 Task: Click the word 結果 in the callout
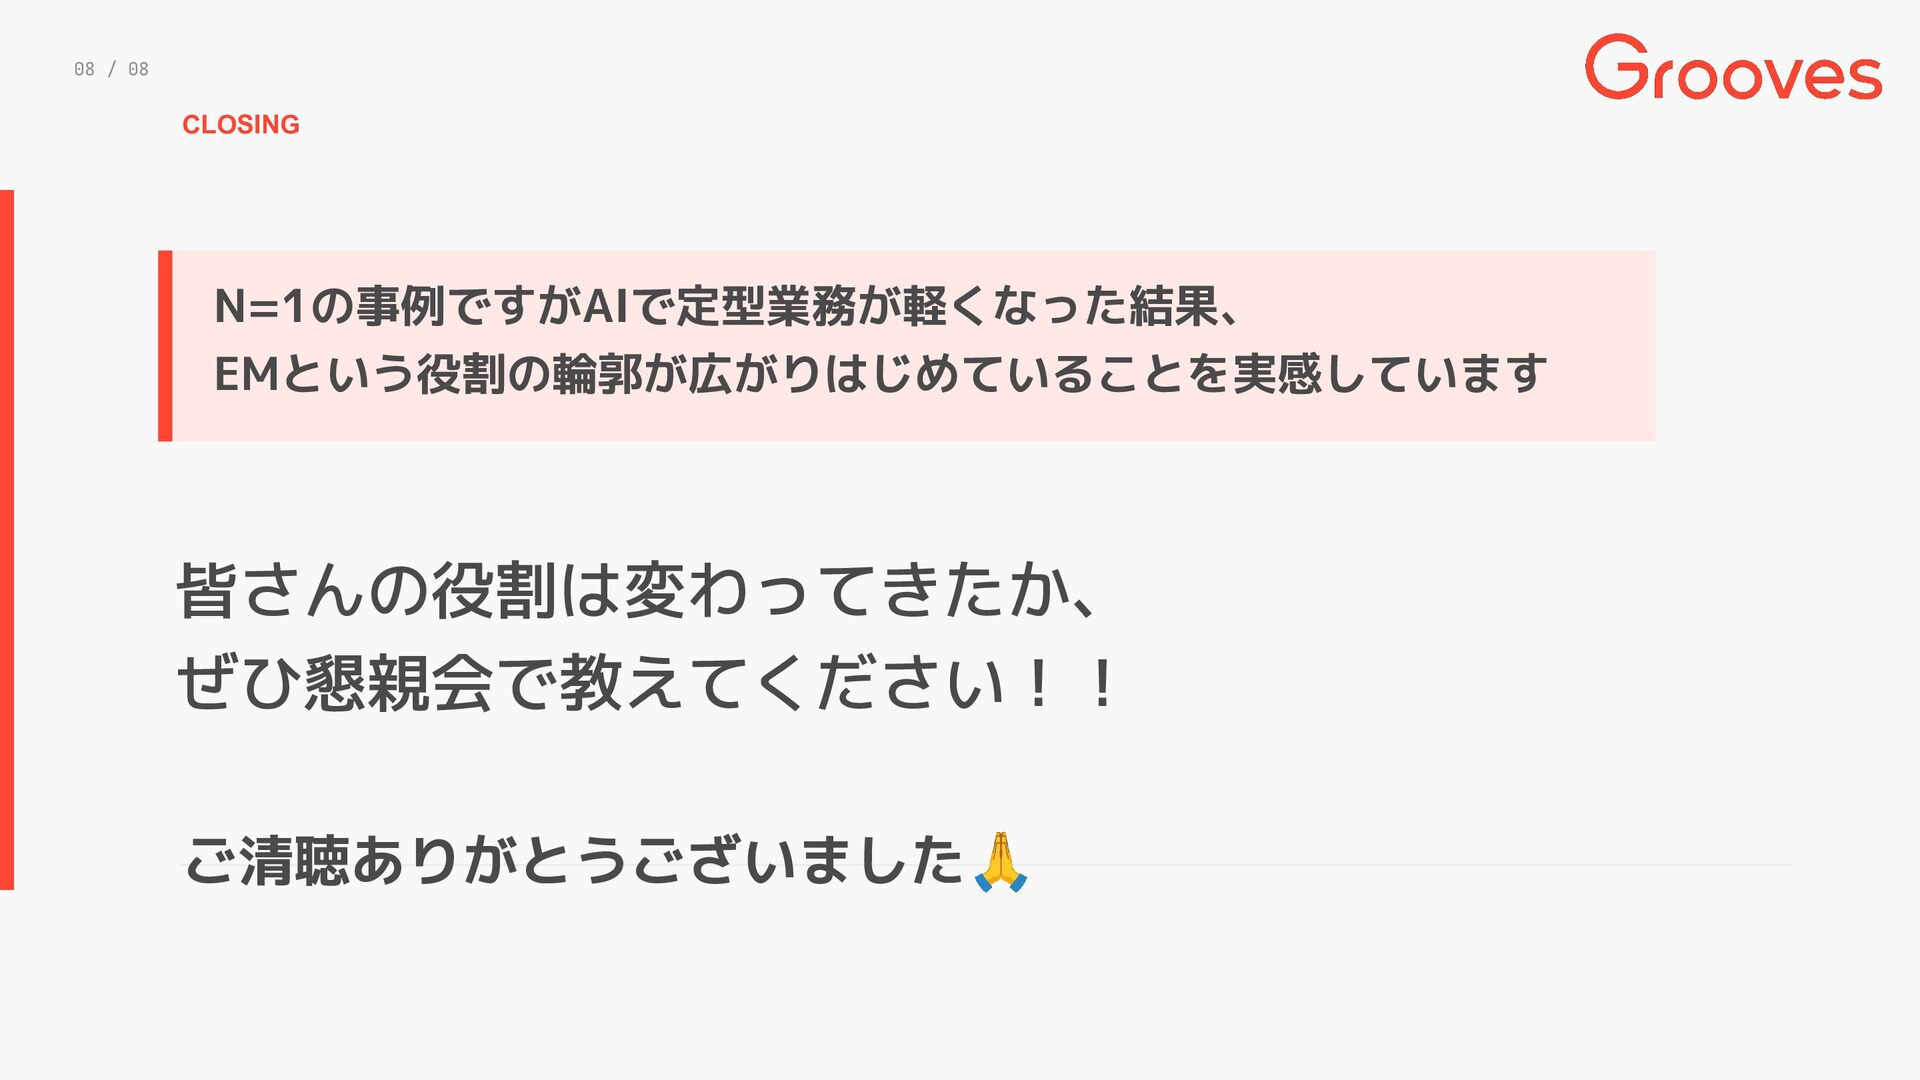point(1174,306)
